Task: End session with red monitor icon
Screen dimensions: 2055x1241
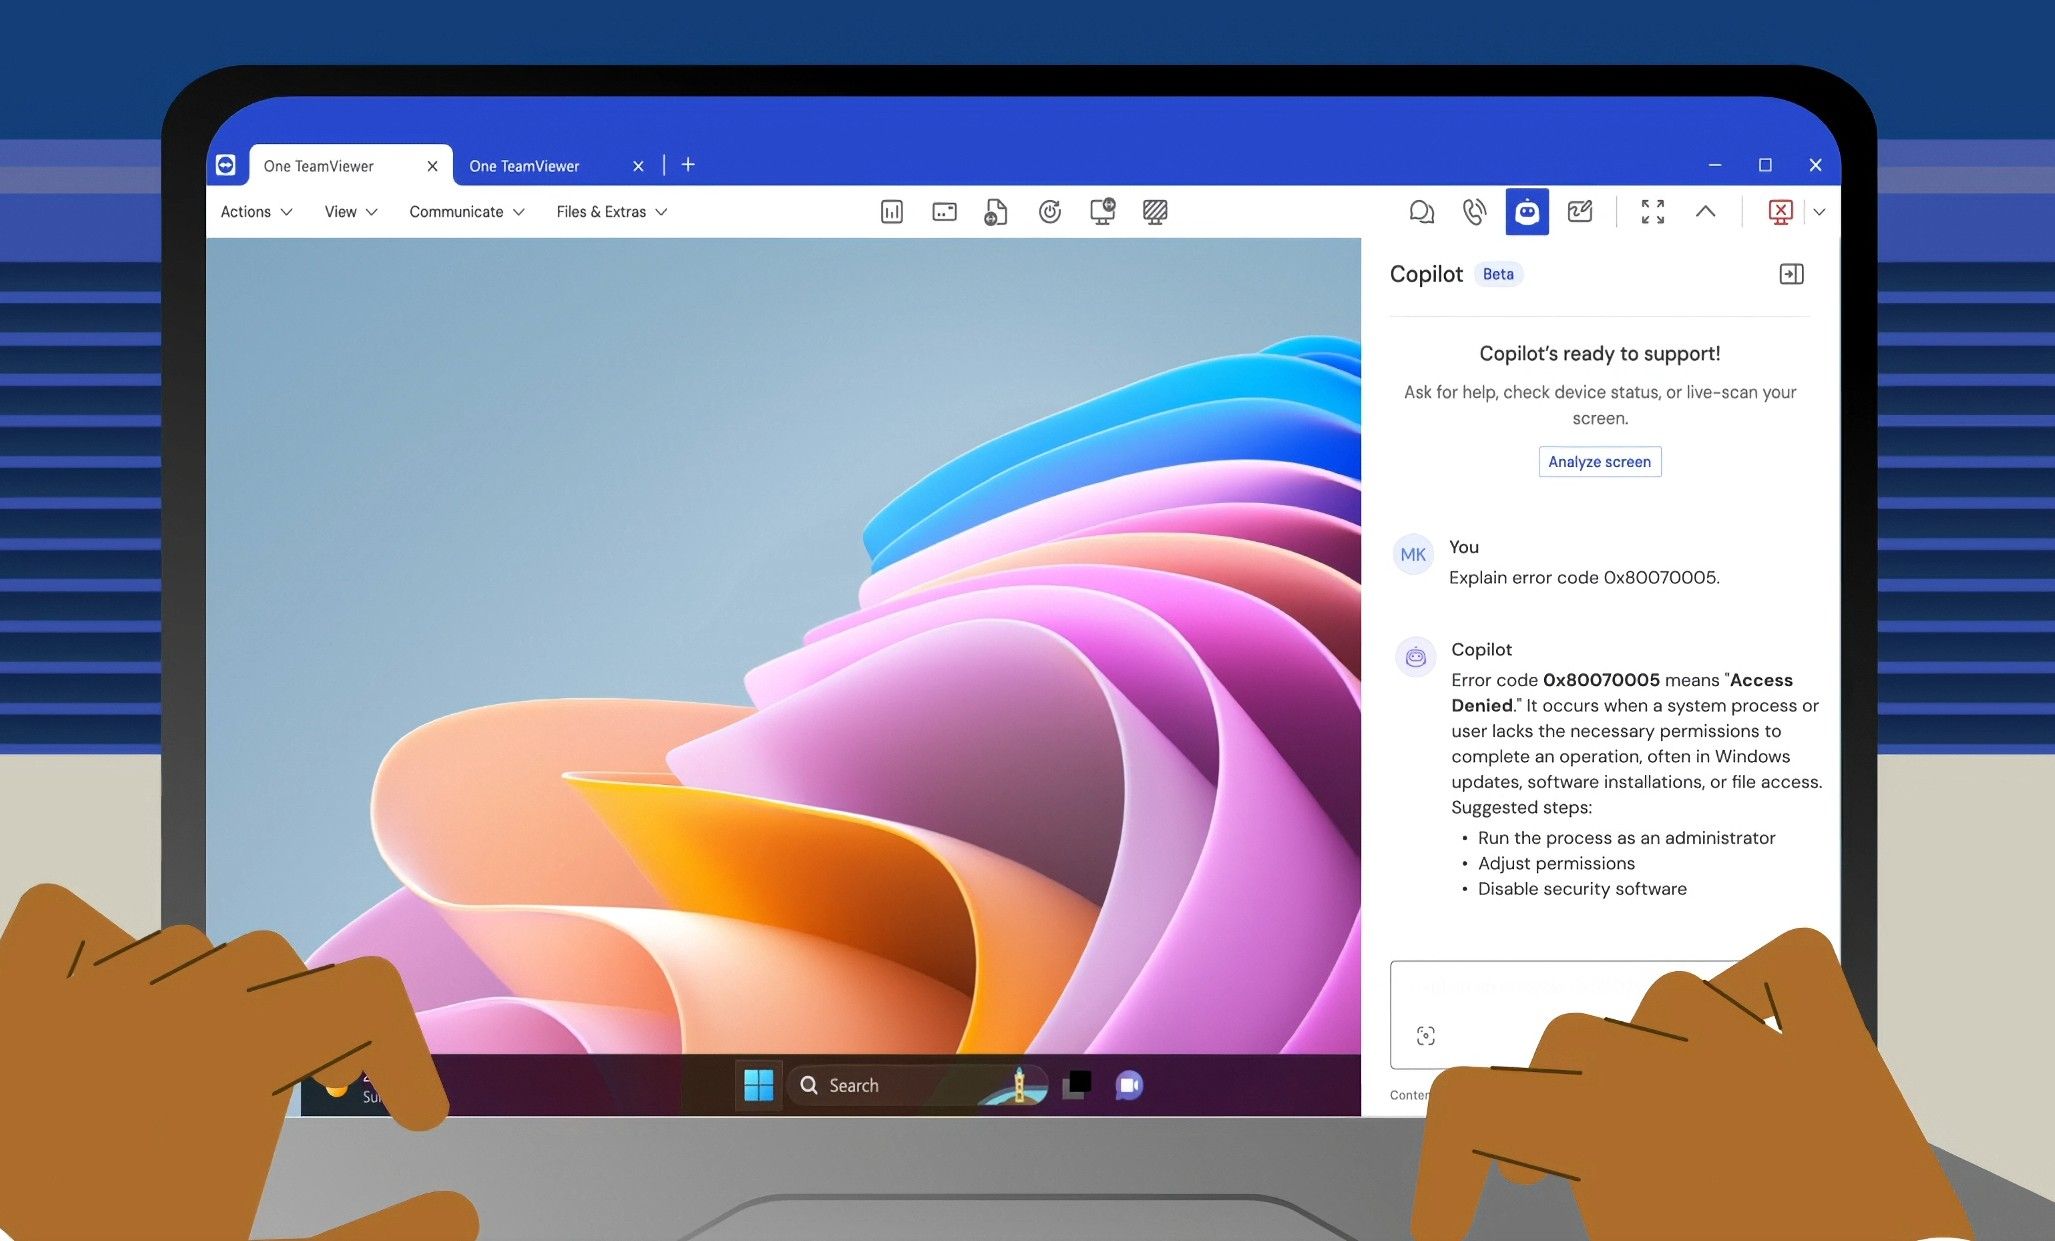Action: [1780, 212]
